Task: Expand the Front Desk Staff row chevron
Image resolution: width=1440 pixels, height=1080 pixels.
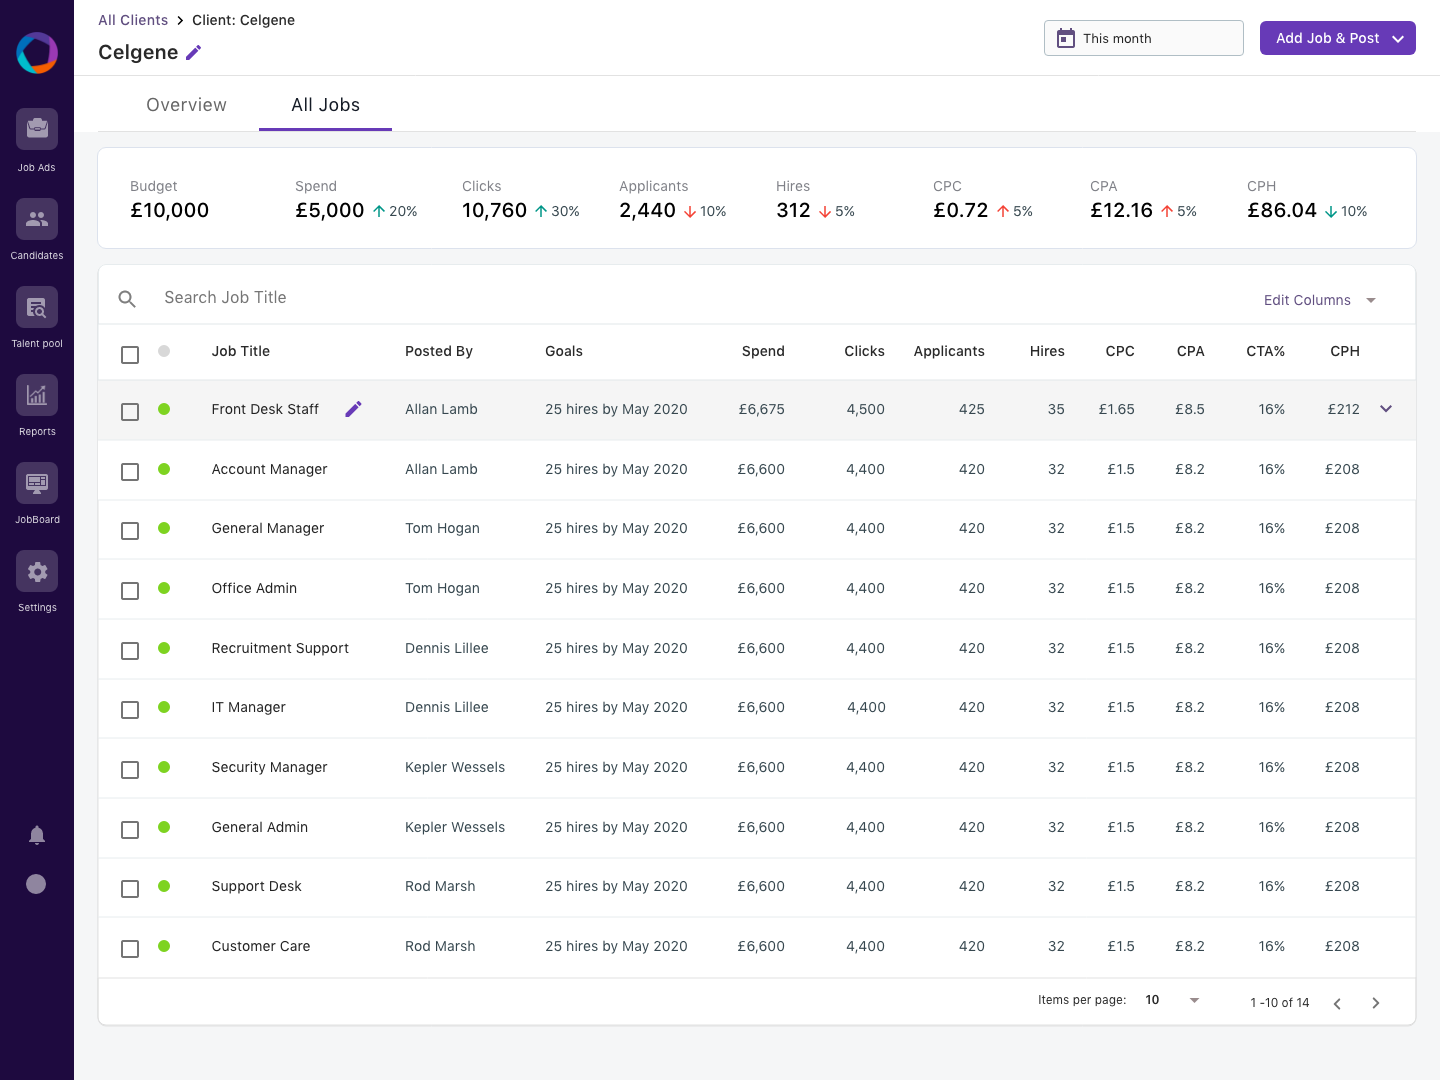Action: (1386, 409)
